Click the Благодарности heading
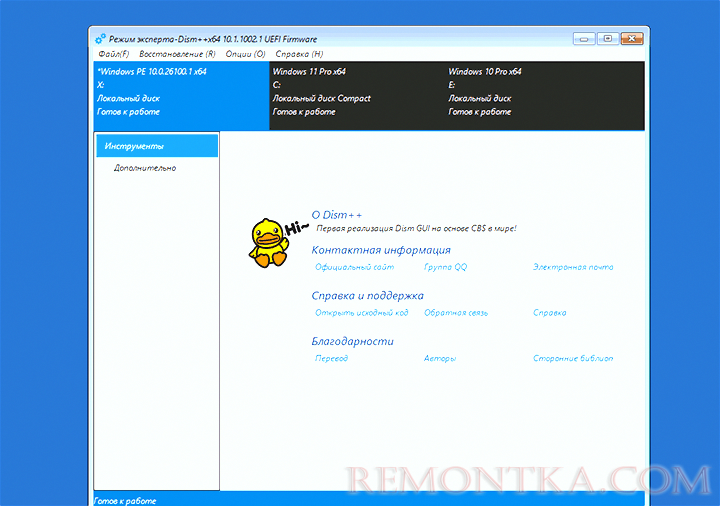 [353, 341]
